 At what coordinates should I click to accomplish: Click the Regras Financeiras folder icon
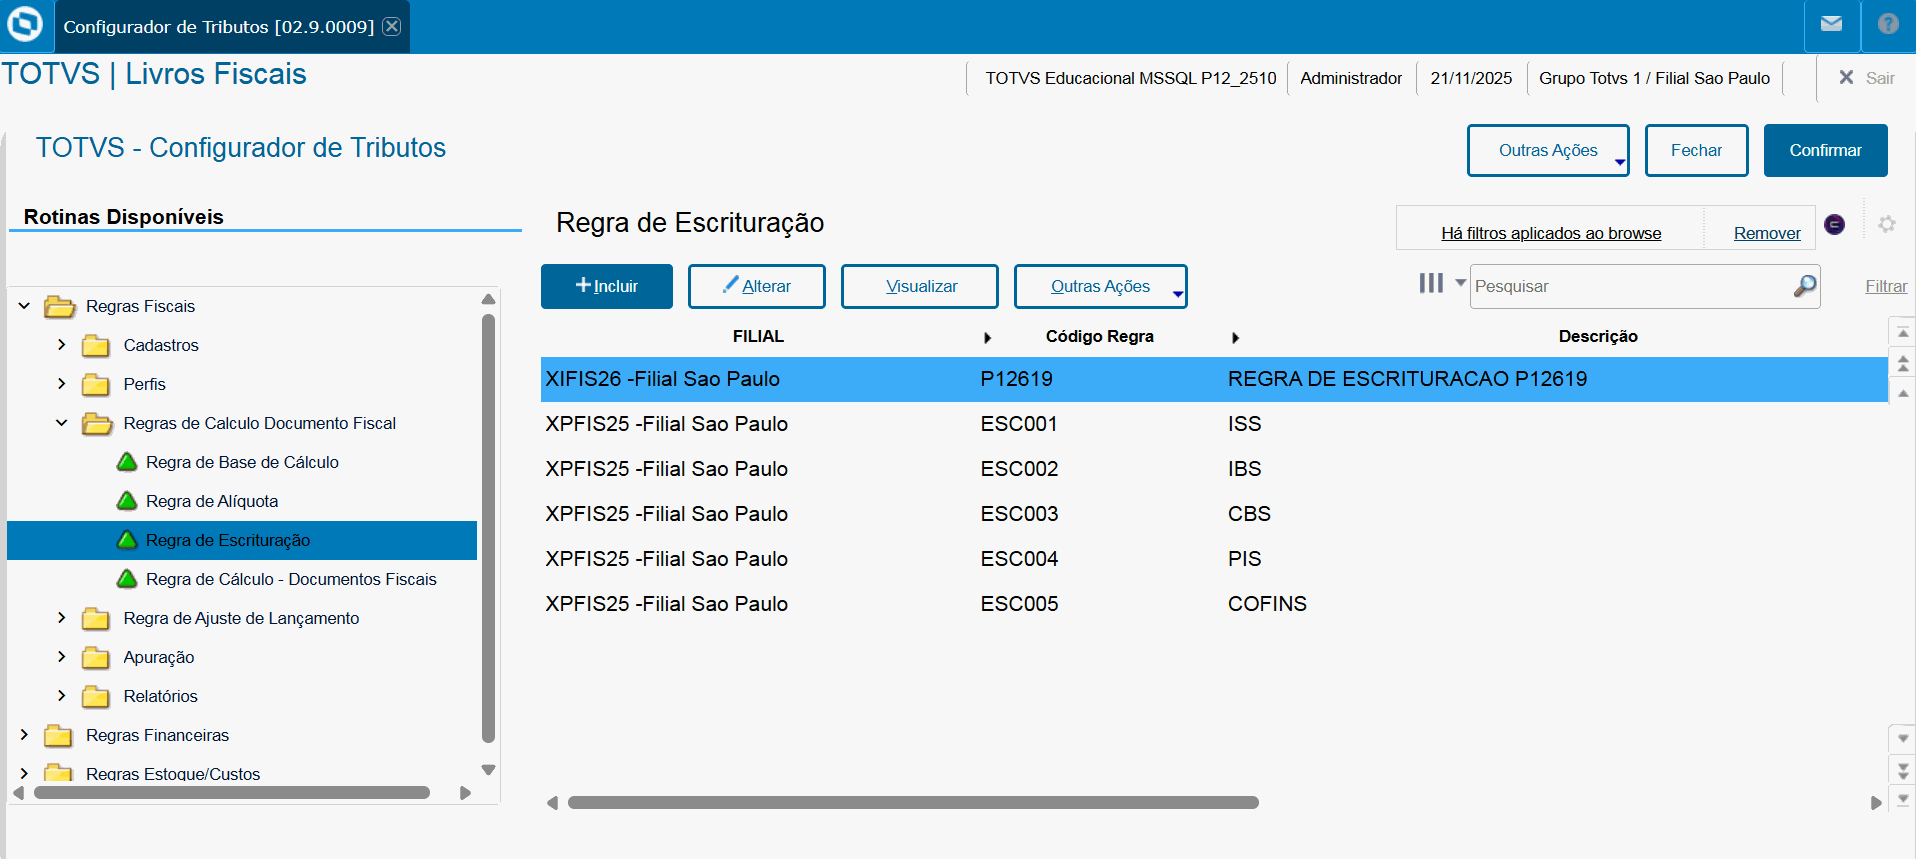[x=58, y=735]
